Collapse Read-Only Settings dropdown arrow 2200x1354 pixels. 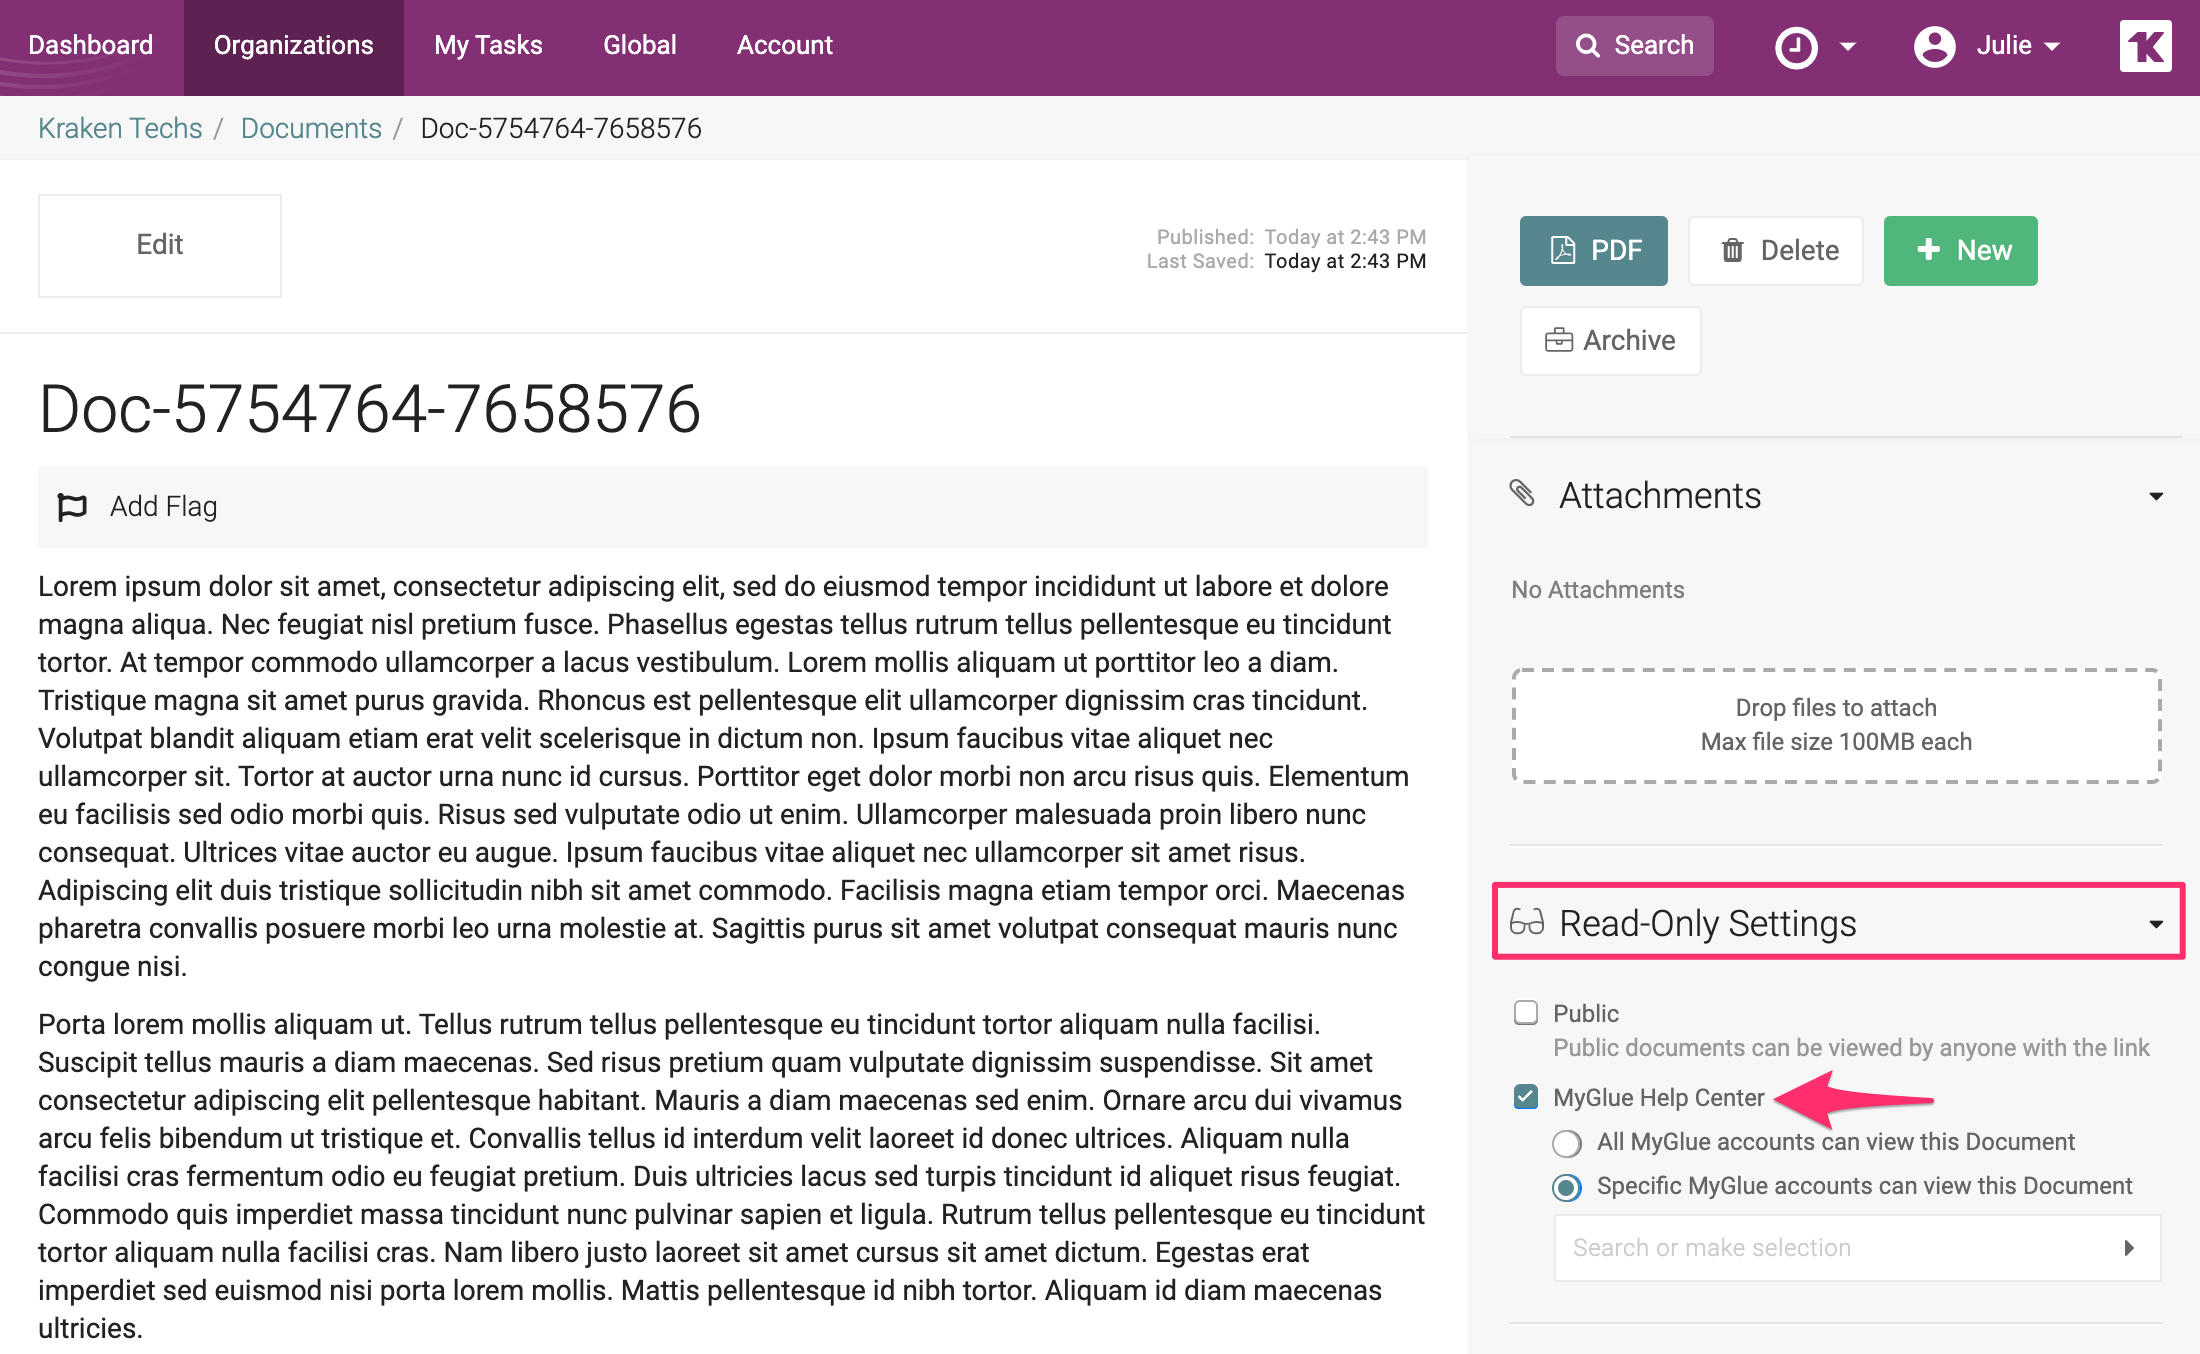2156,924
